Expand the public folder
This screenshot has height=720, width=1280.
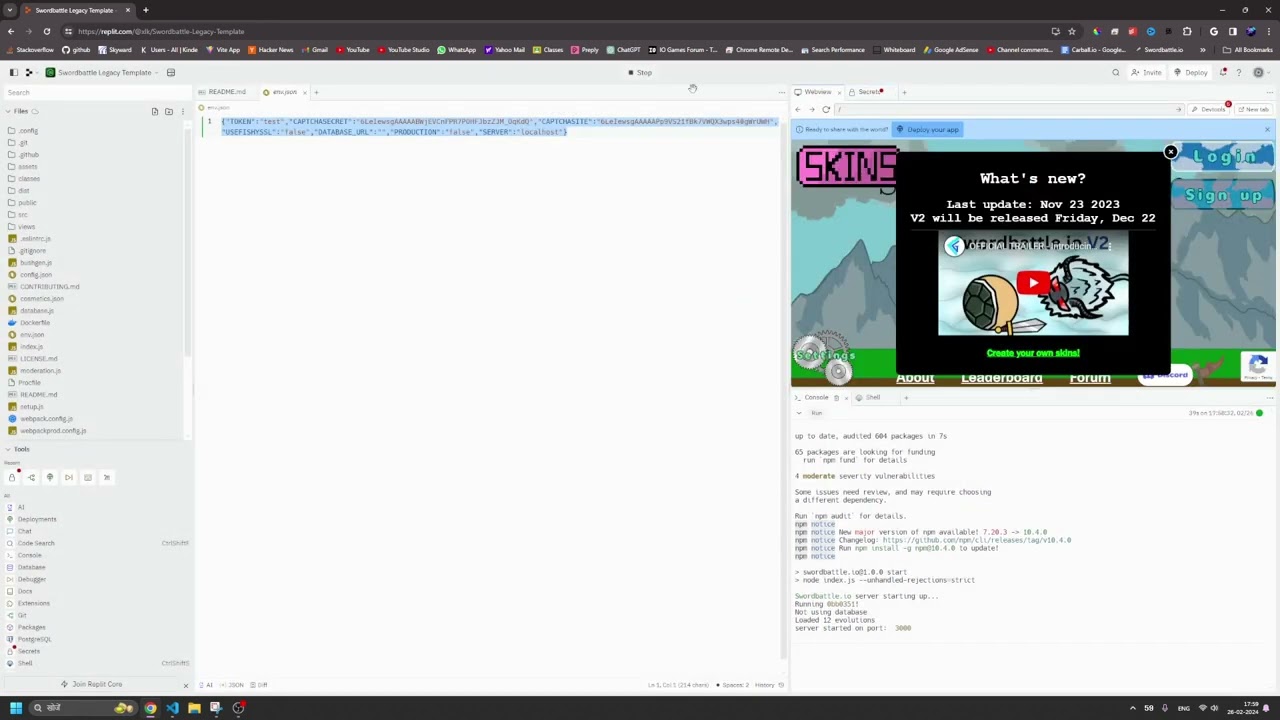click(23, 203)
